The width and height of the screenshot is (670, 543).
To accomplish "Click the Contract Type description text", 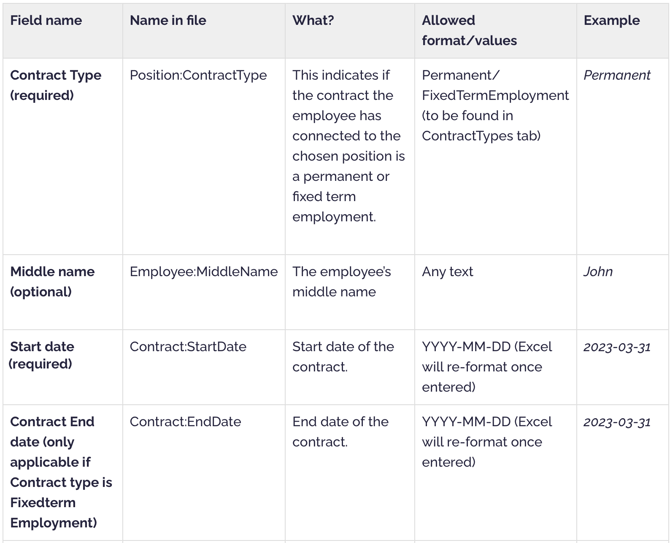I will pos(348,145).
